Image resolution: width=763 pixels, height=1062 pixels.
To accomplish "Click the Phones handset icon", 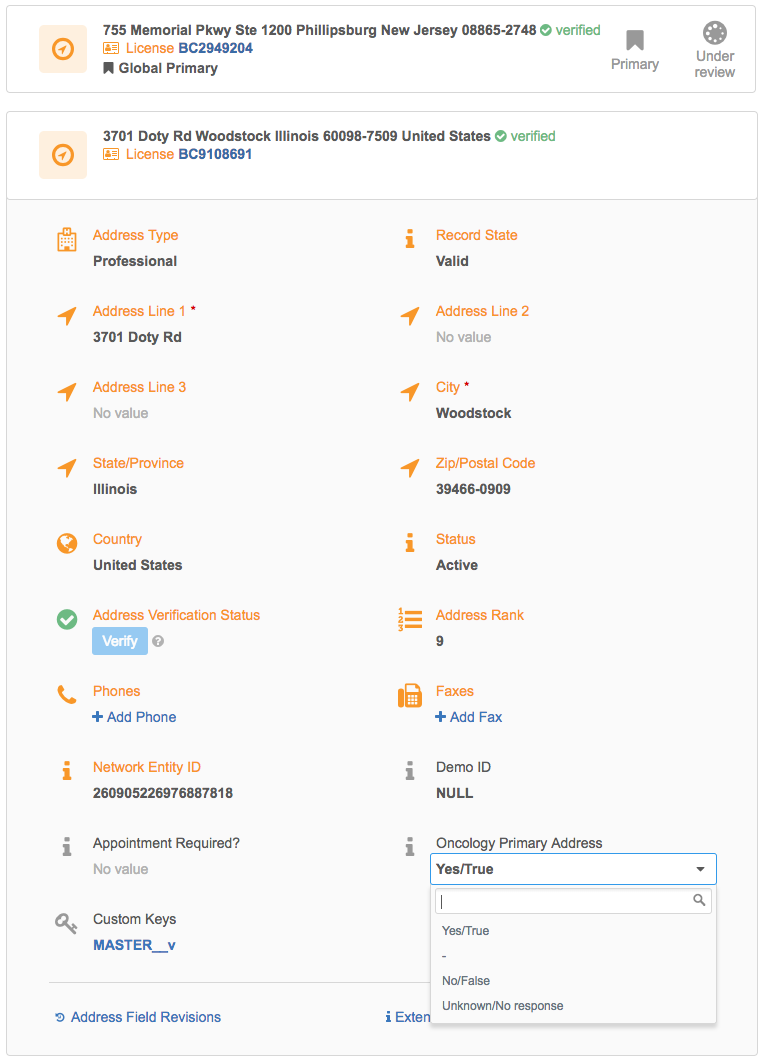I will 67,694.
